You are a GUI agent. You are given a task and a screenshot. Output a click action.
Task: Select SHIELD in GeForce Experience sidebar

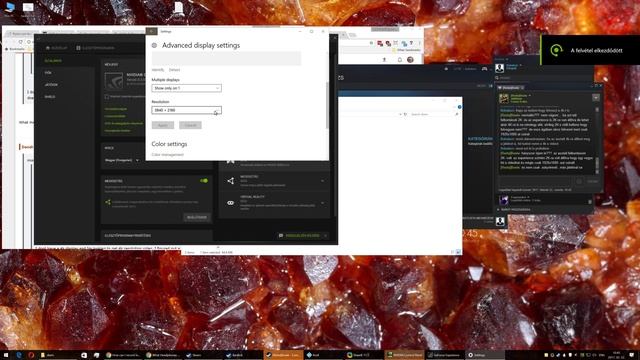[x=50, y=97]
